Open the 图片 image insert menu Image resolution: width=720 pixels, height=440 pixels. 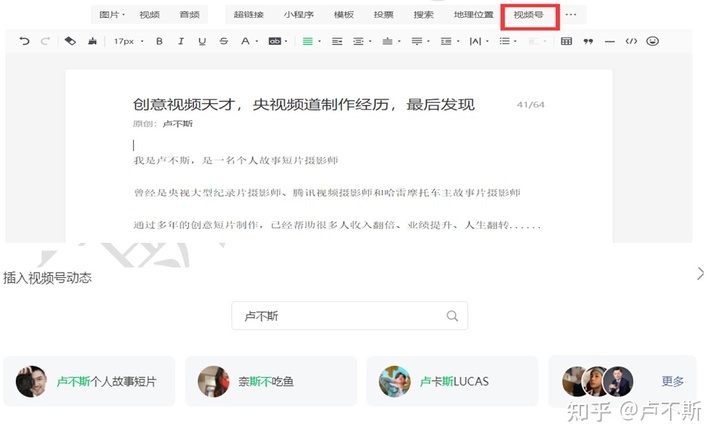[x=112, y=15]
